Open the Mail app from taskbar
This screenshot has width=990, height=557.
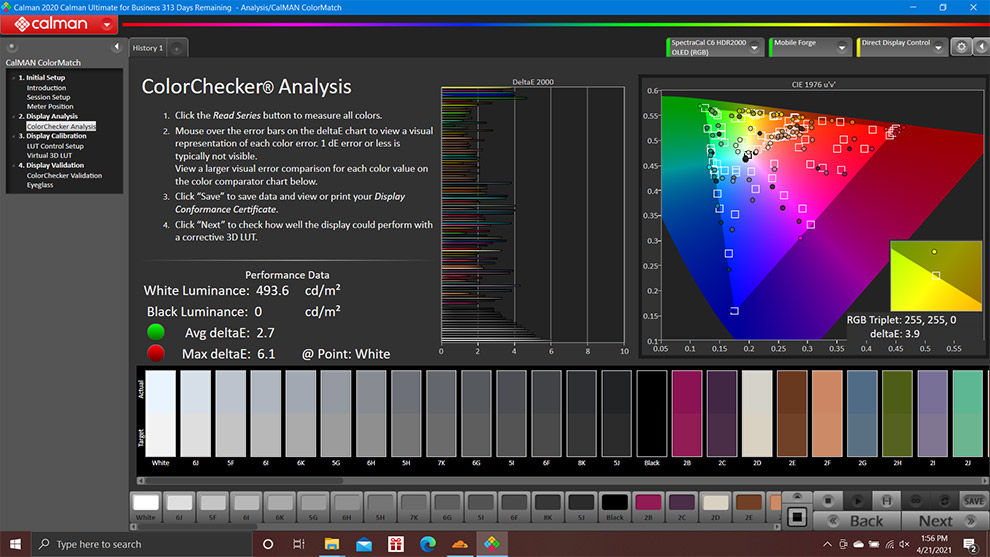click(364, 544)
